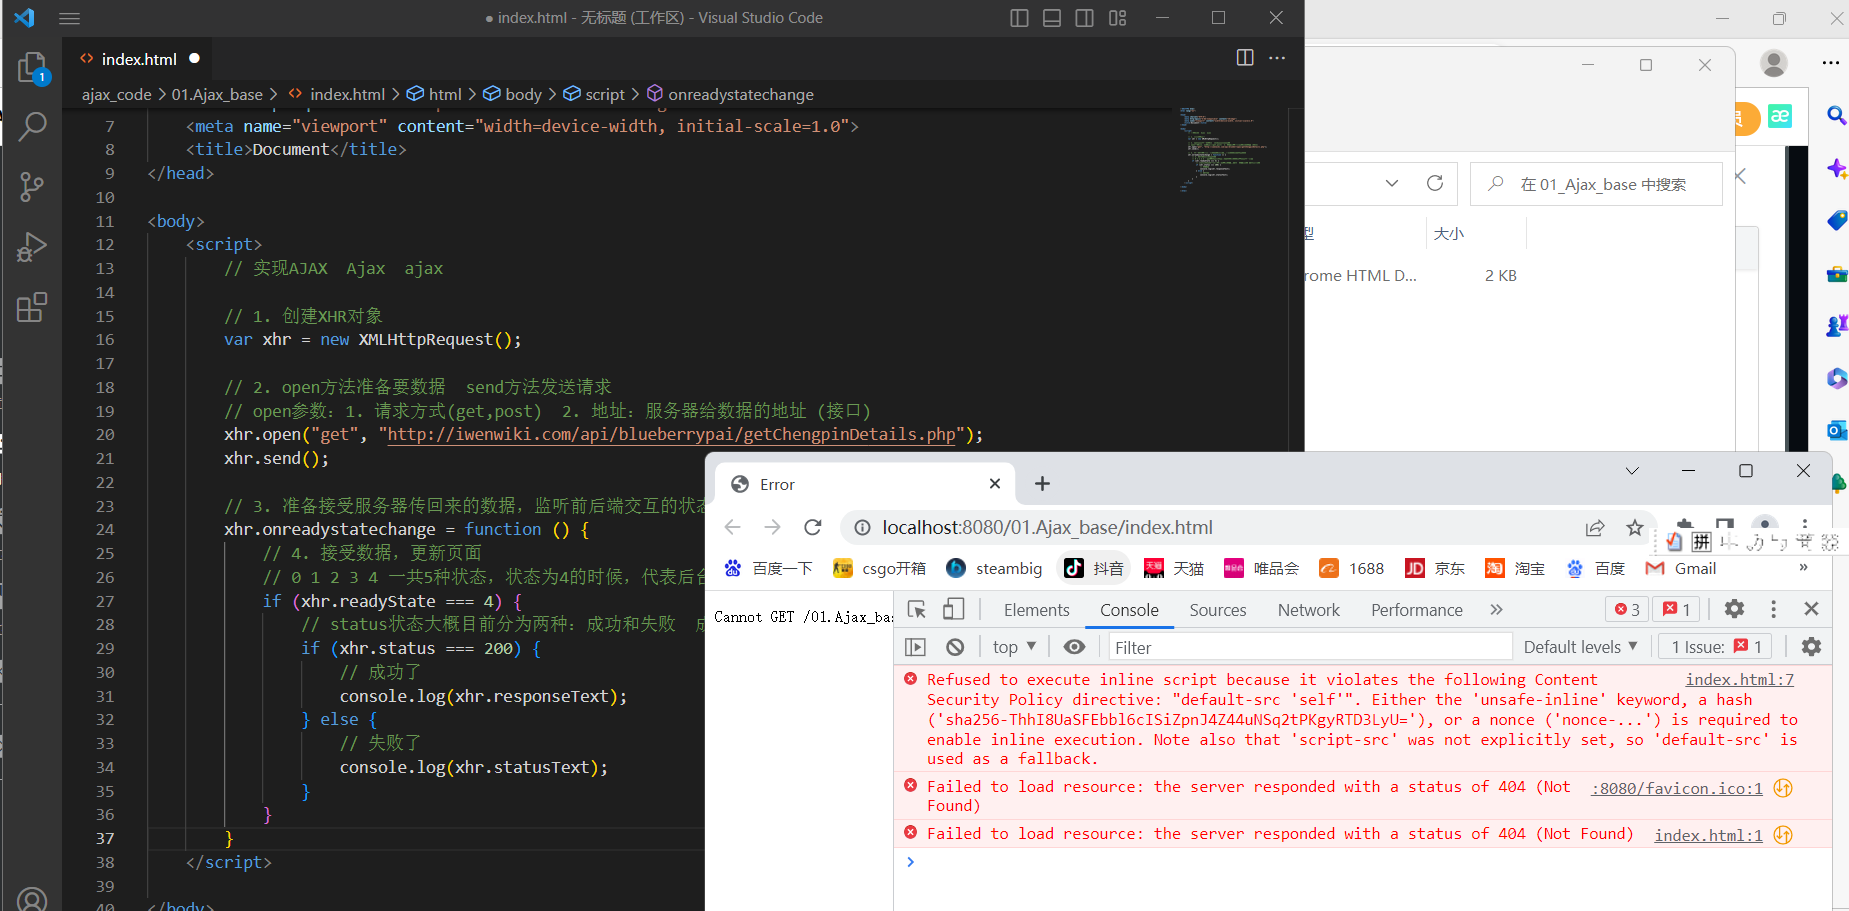This screenshot has height=911, width=1849.
Task: Activate DevTools inspect element tool
Action: [x=916, y=609]
